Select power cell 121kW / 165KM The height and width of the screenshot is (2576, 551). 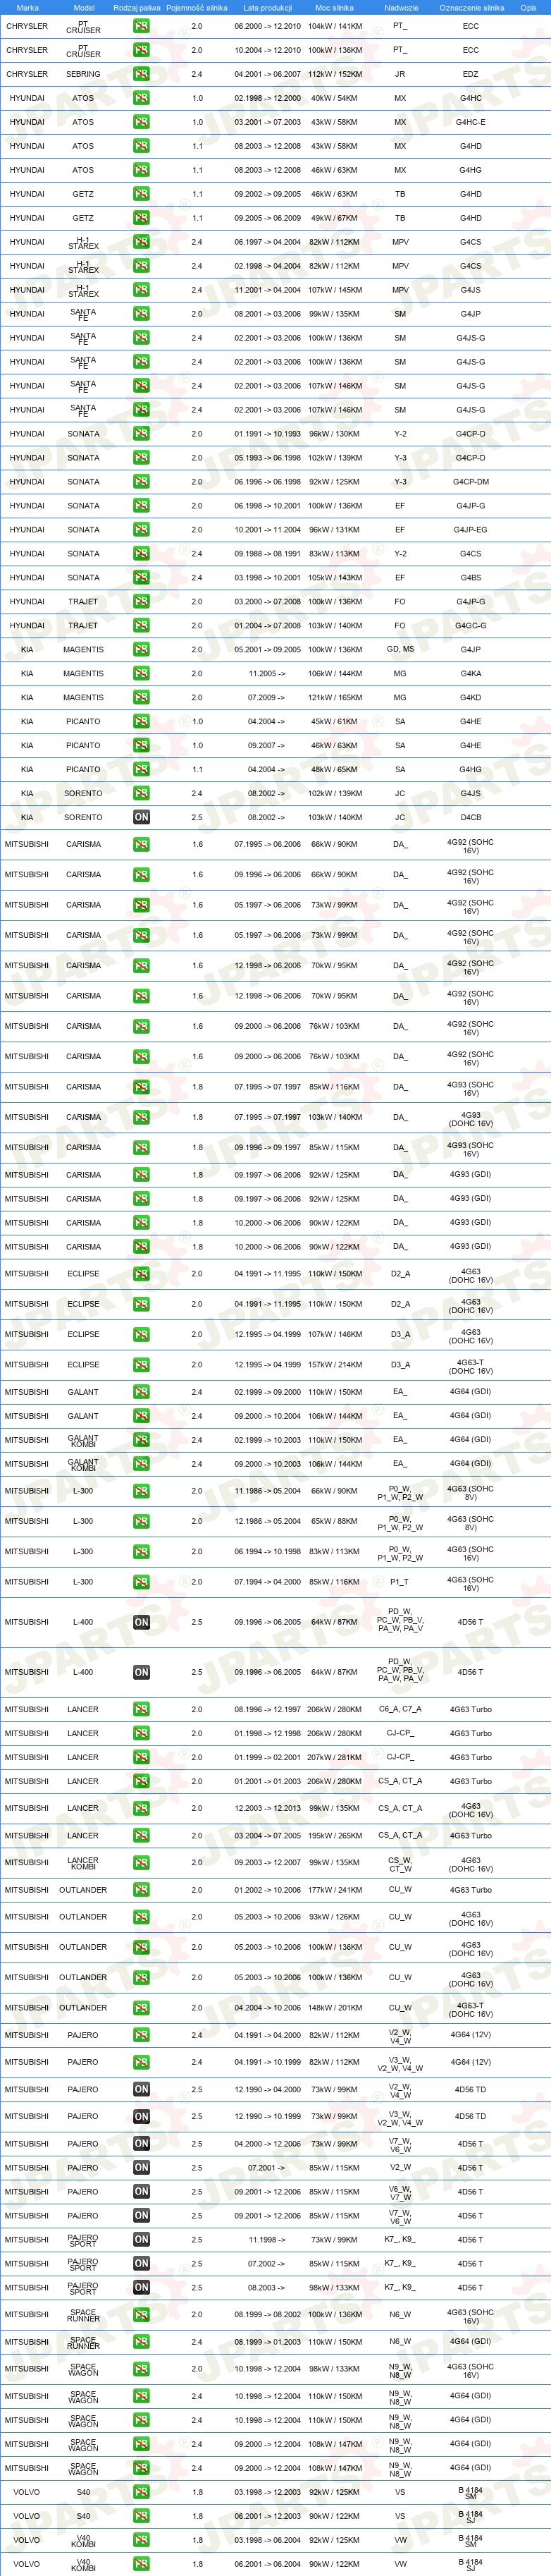[x=334, y=697]
